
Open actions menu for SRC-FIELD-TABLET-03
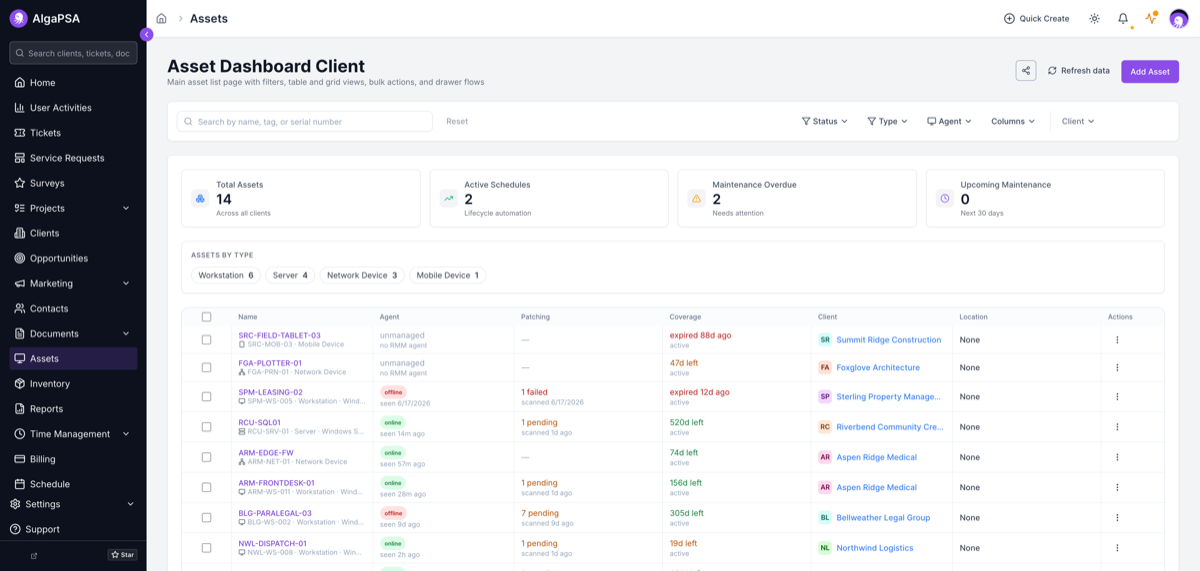[1117, 340]
